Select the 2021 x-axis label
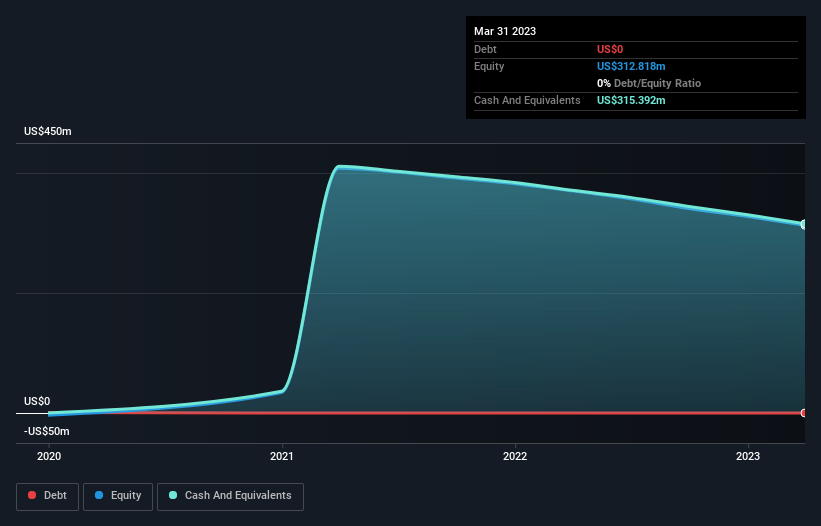This screenshot has height=526, width=821. click(x=282, y=456)
